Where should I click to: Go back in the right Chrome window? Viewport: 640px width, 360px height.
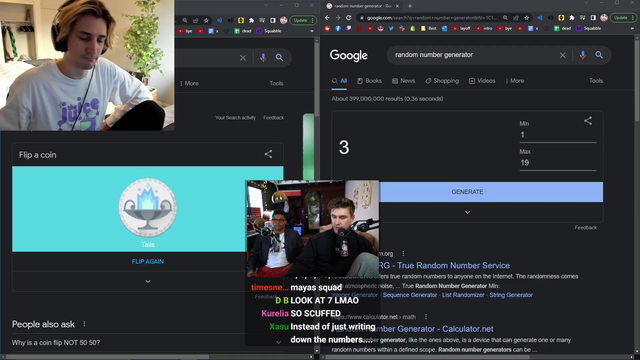(x=327, y=18)
